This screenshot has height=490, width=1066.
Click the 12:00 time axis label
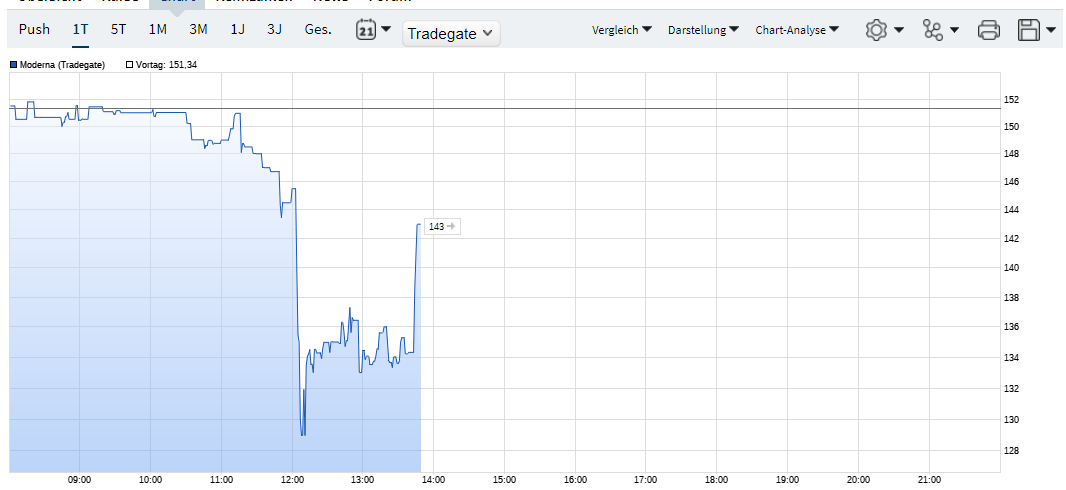292,480
